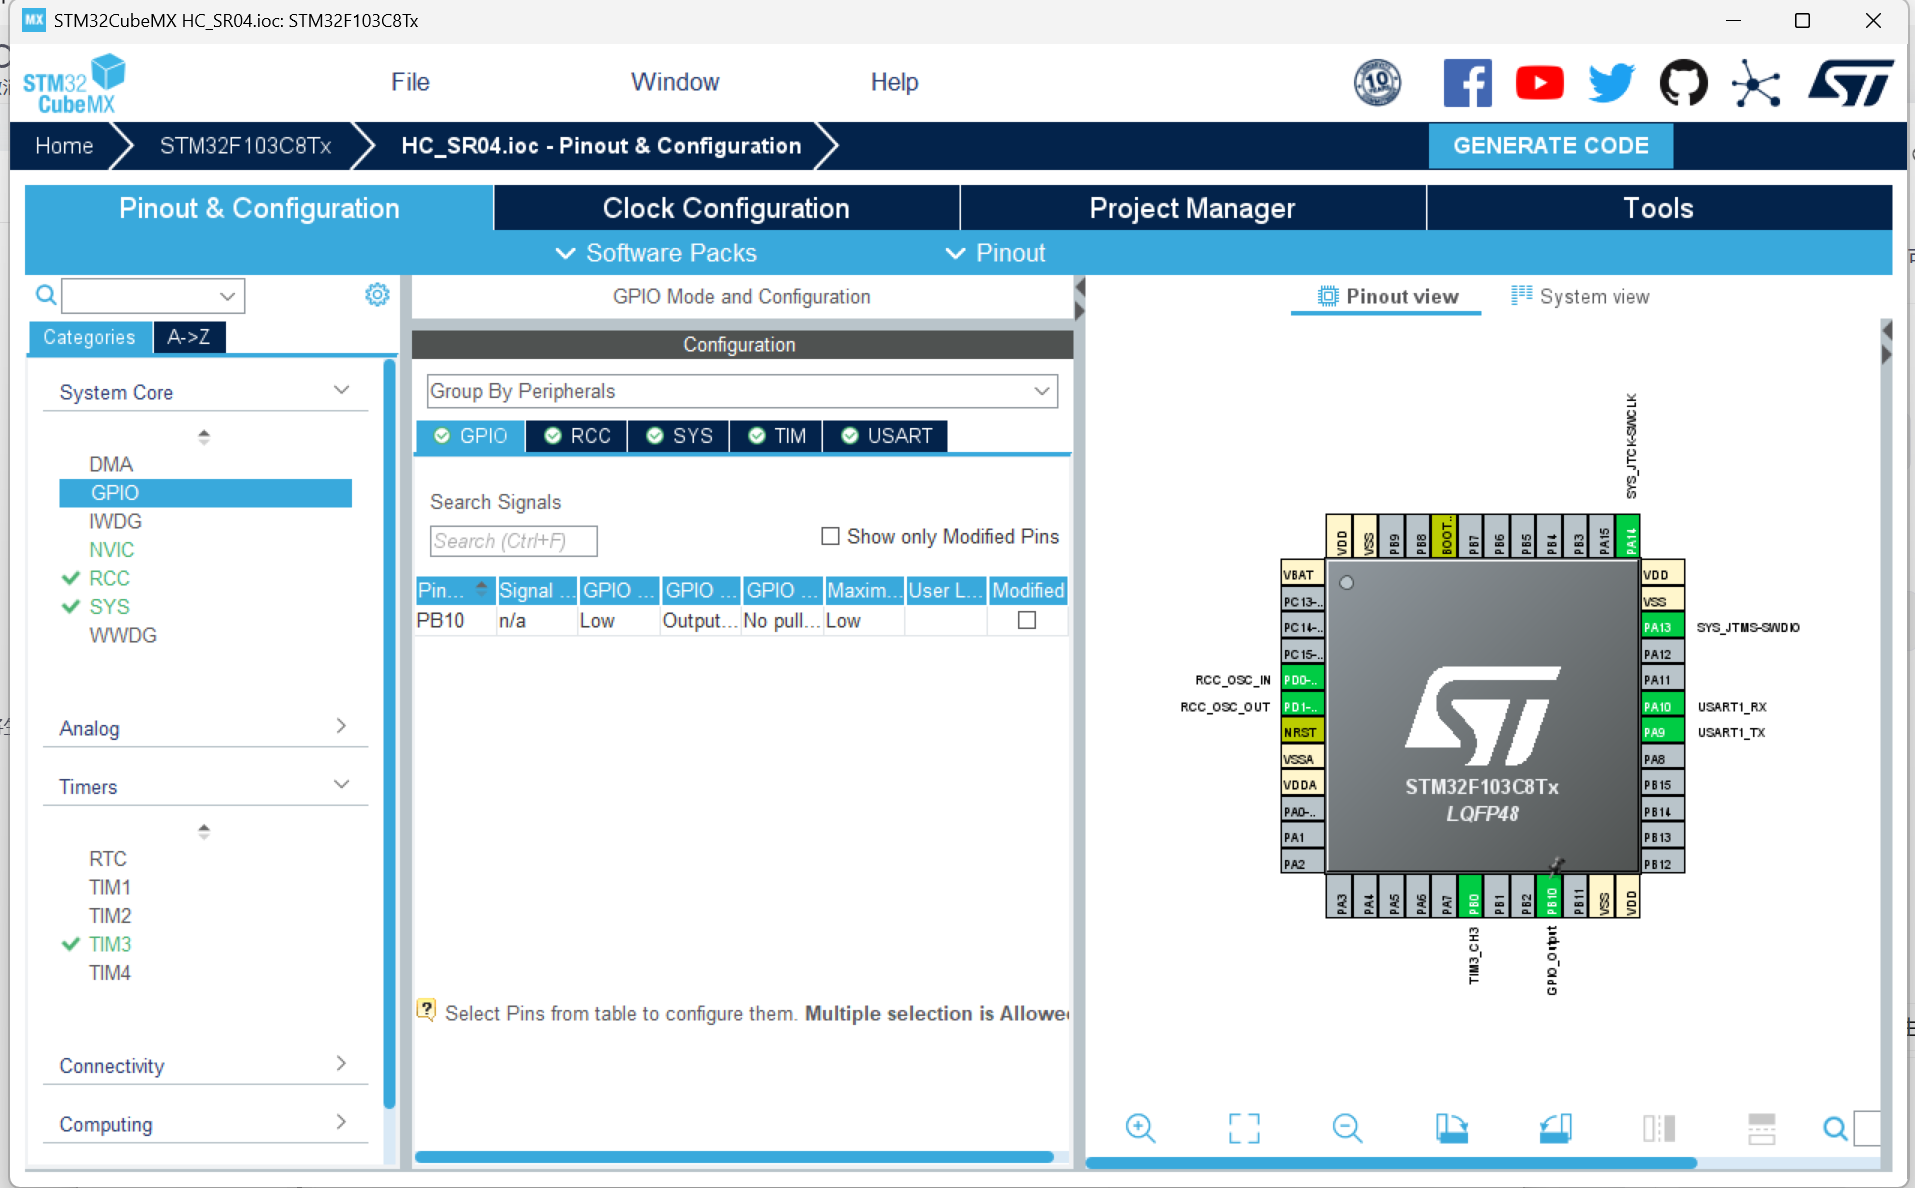Toggle the Modified checkbox for PB10
The width and height of the screenshot is (1915, 1188).
(1027, 620)
